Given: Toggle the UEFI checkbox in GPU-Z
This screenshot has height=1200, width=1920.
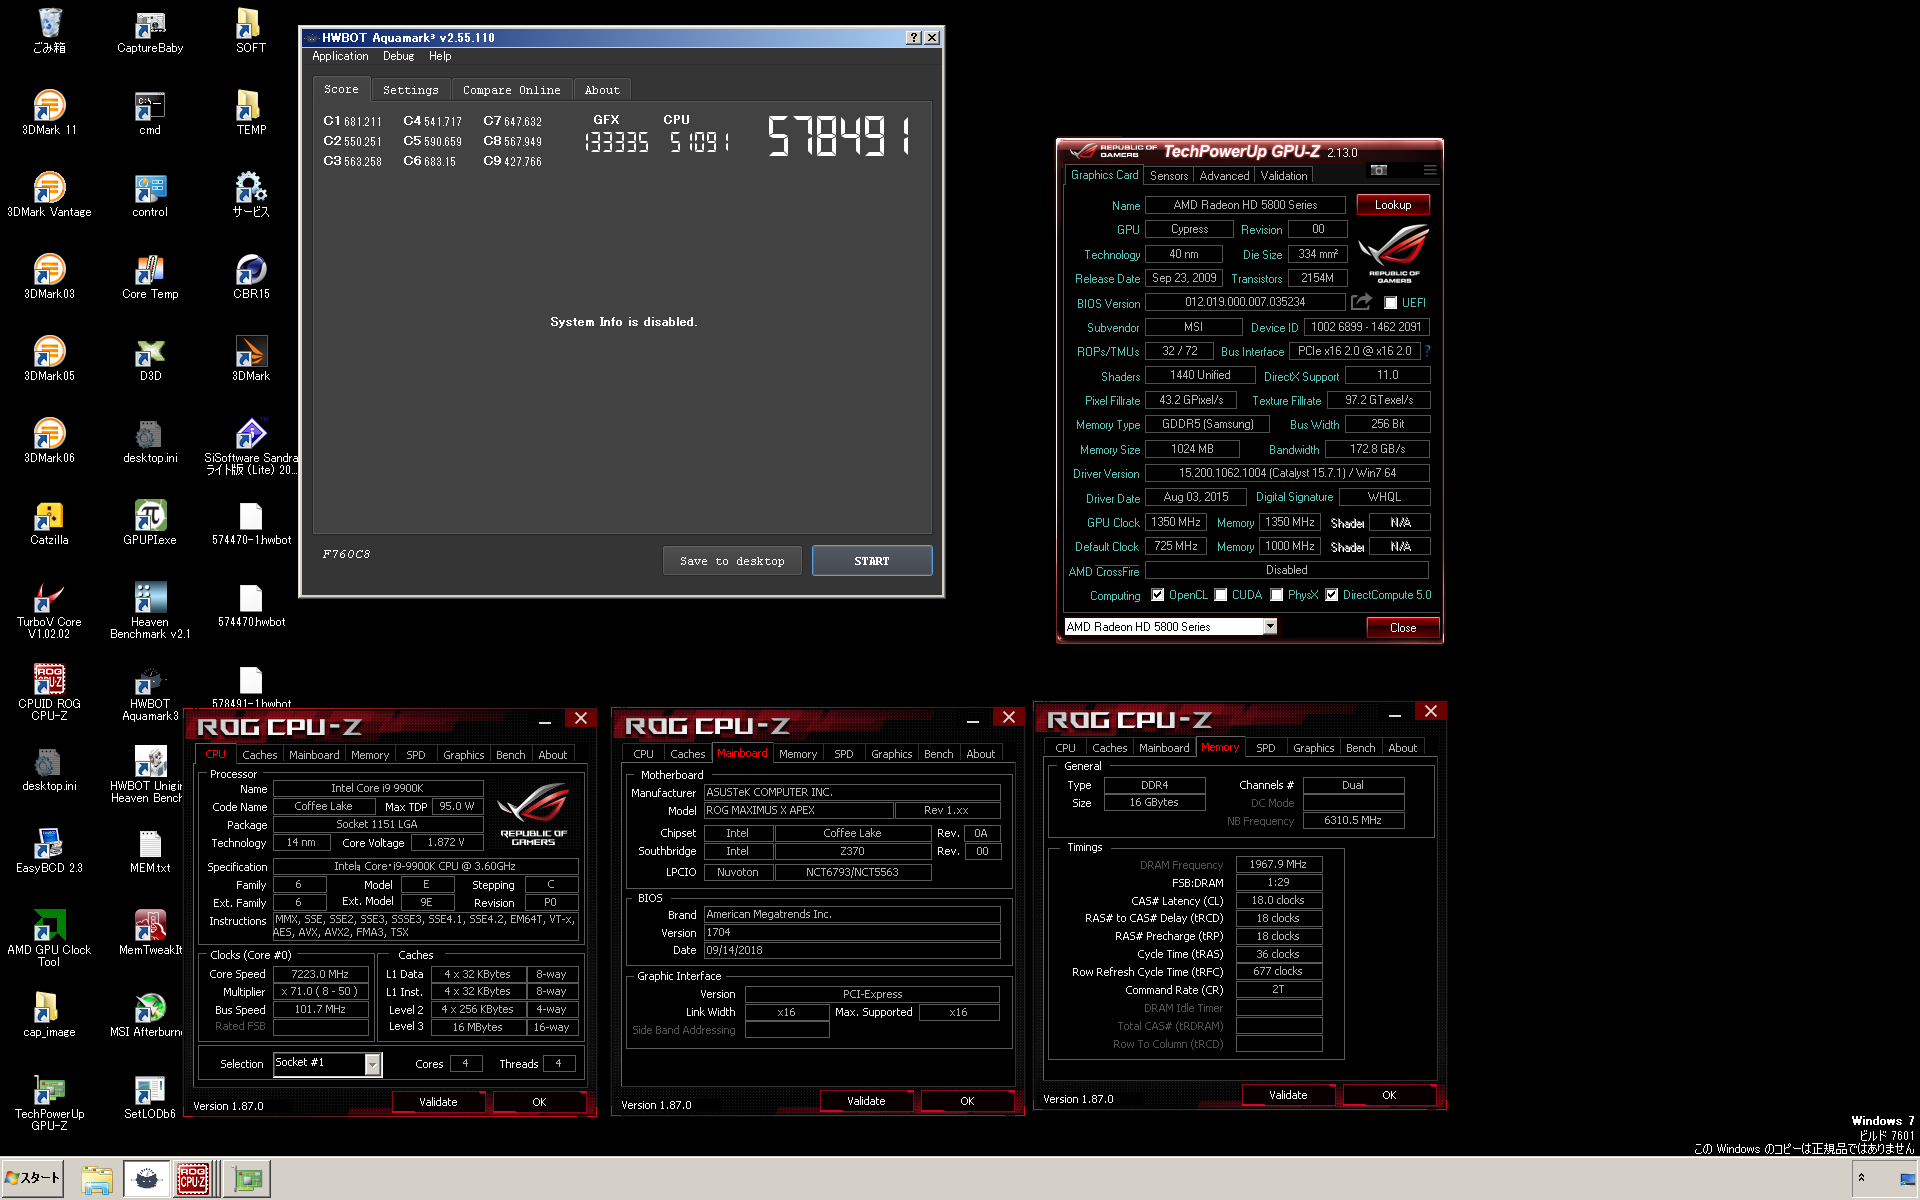Looking at the screenshot, I should coord(1390,303).
